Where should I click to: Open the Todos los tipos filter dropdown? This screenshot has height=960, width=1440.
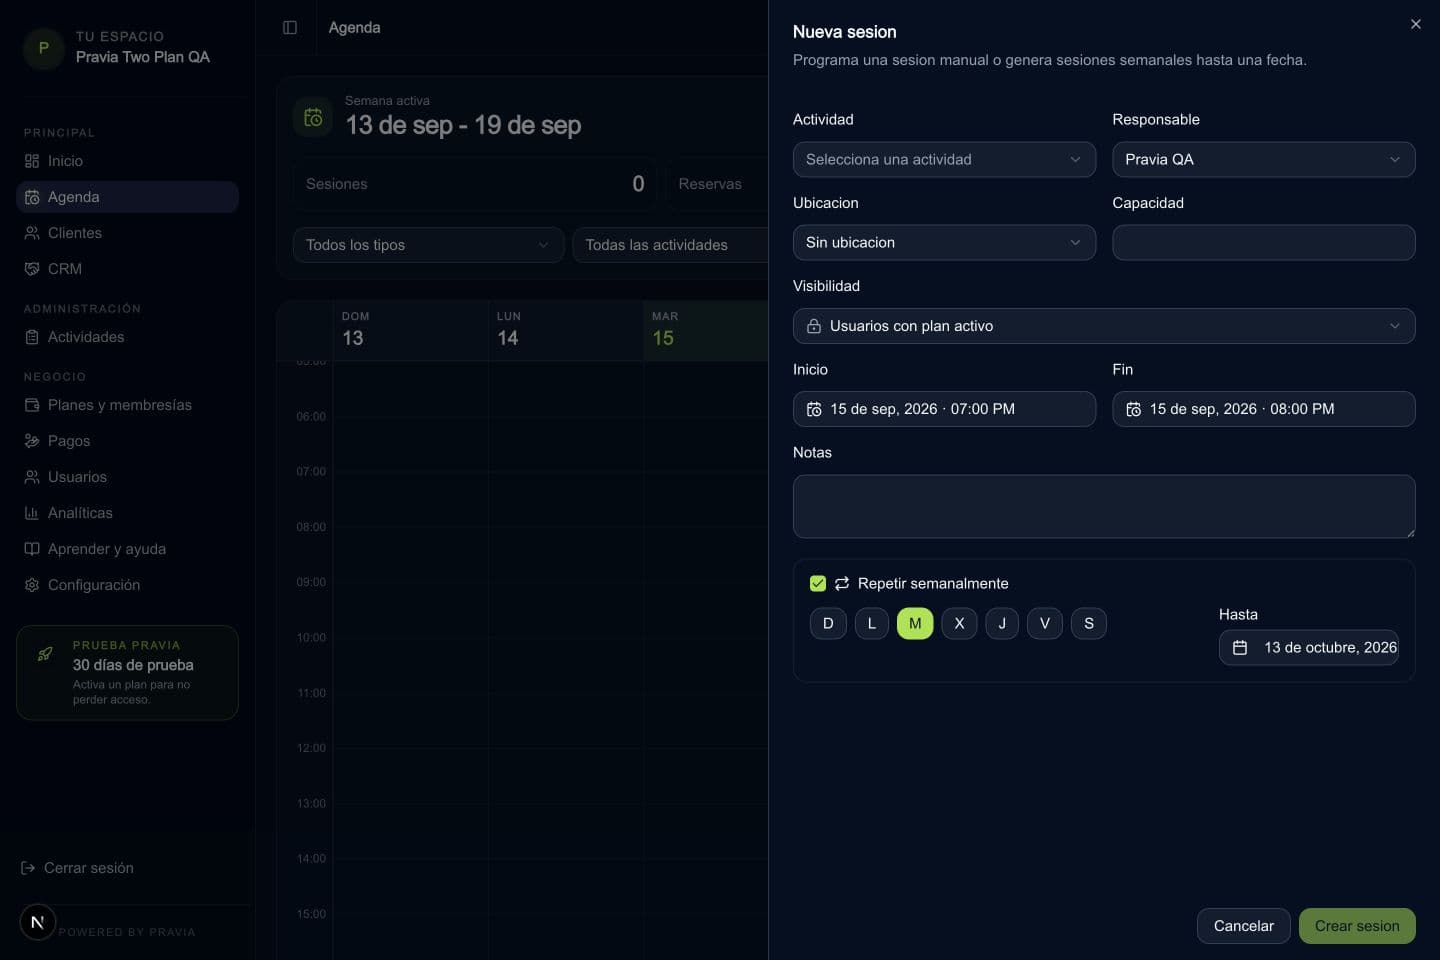428,245
